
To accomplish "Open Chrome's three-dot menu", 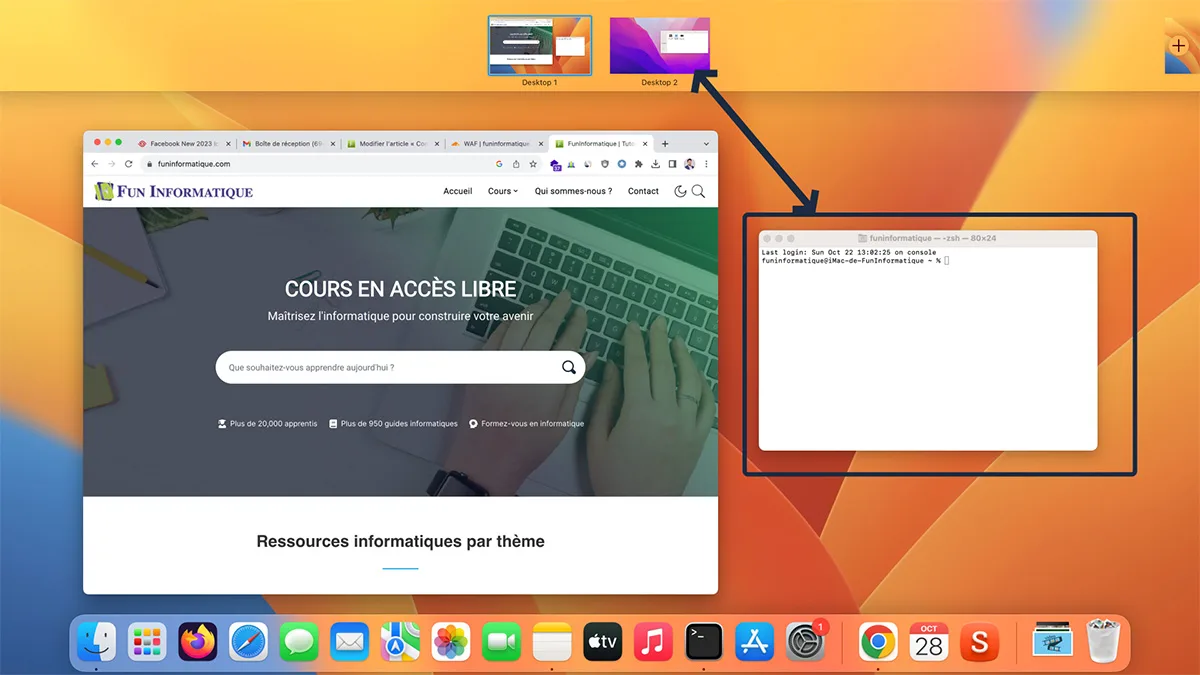I will (x=706, y=164).
